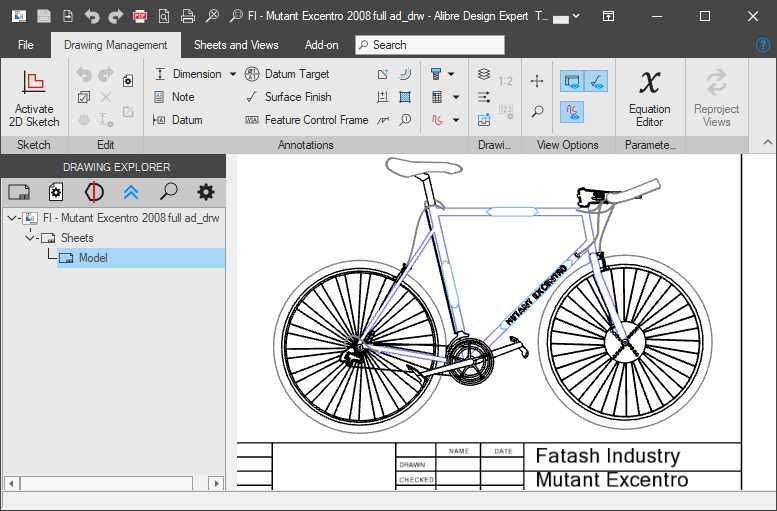Click in the ribbon Search field

(x=435, y=45)
